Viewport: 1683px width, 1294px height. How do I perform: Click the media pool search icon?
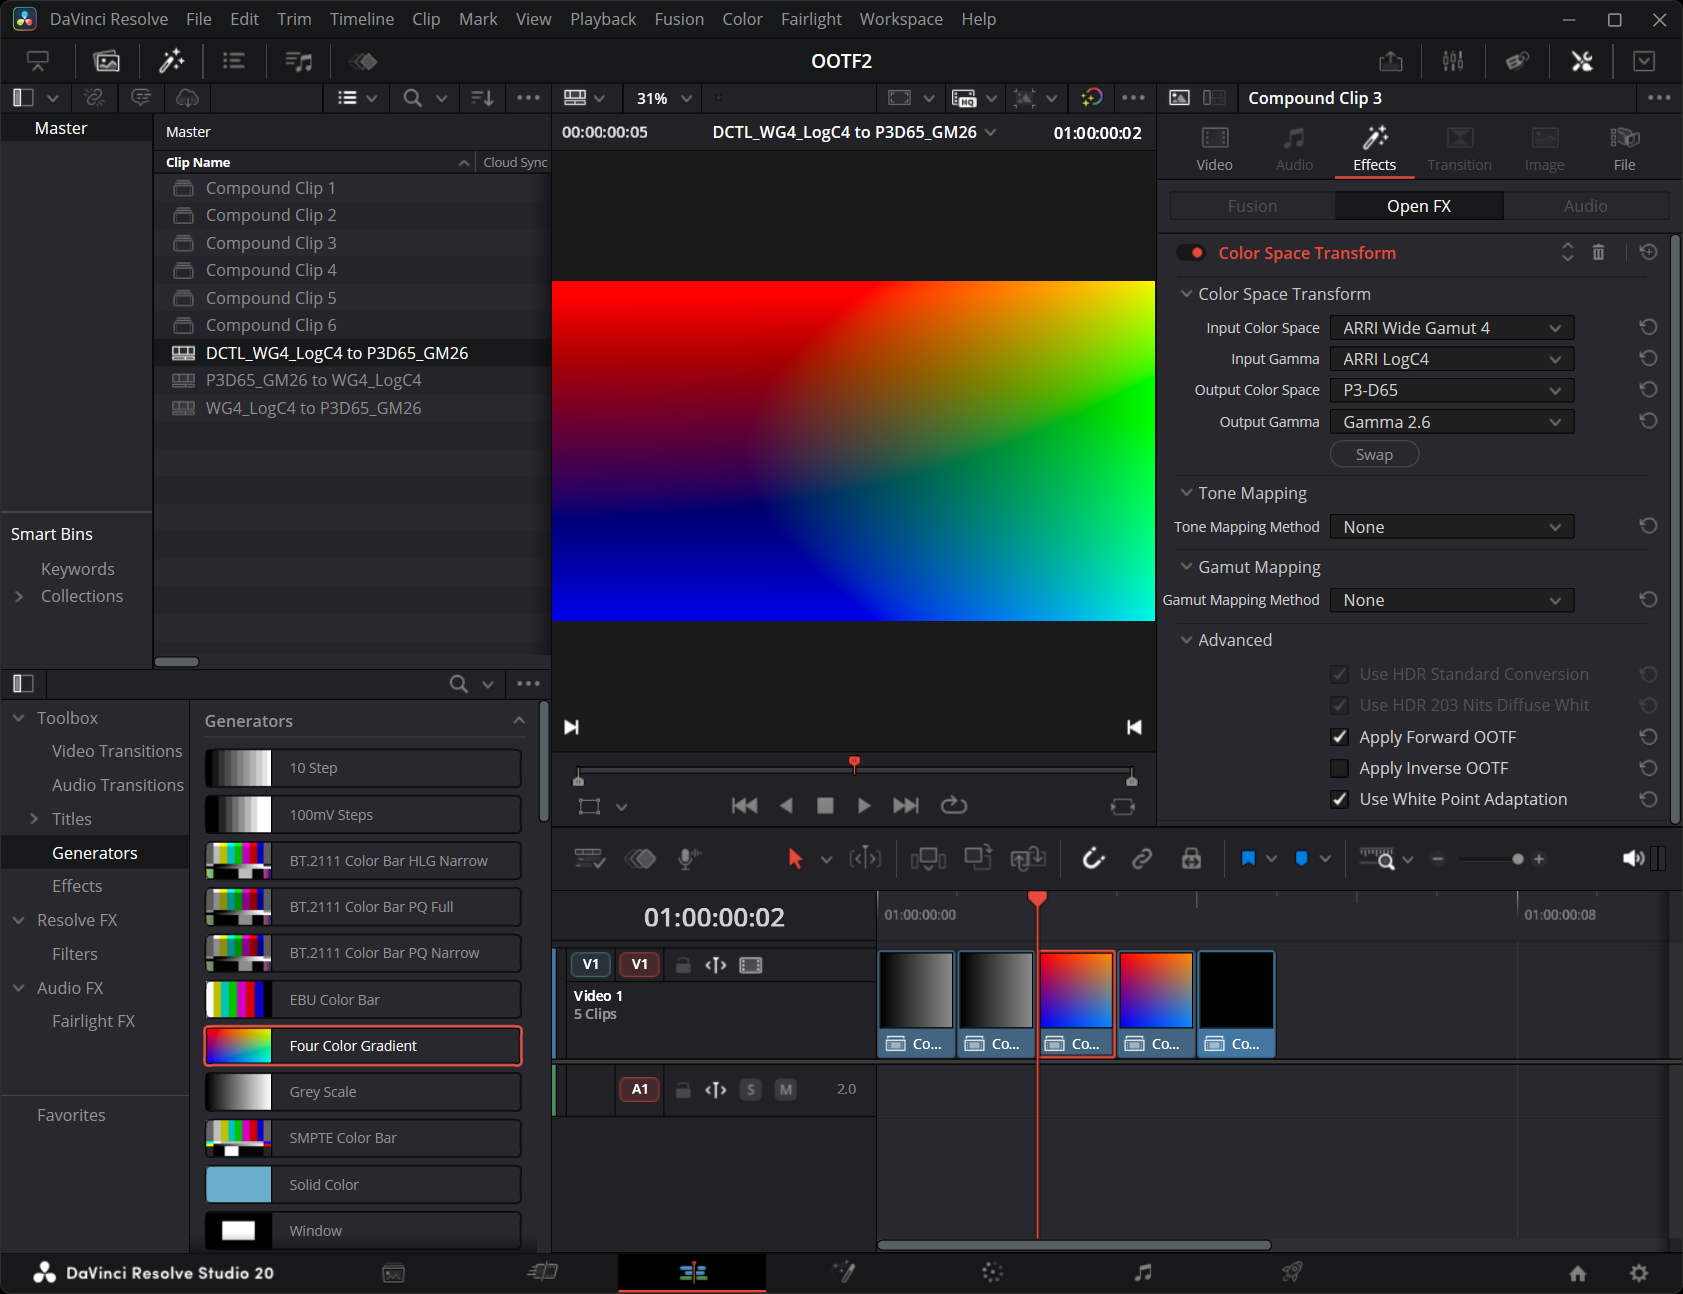[412, 98]
